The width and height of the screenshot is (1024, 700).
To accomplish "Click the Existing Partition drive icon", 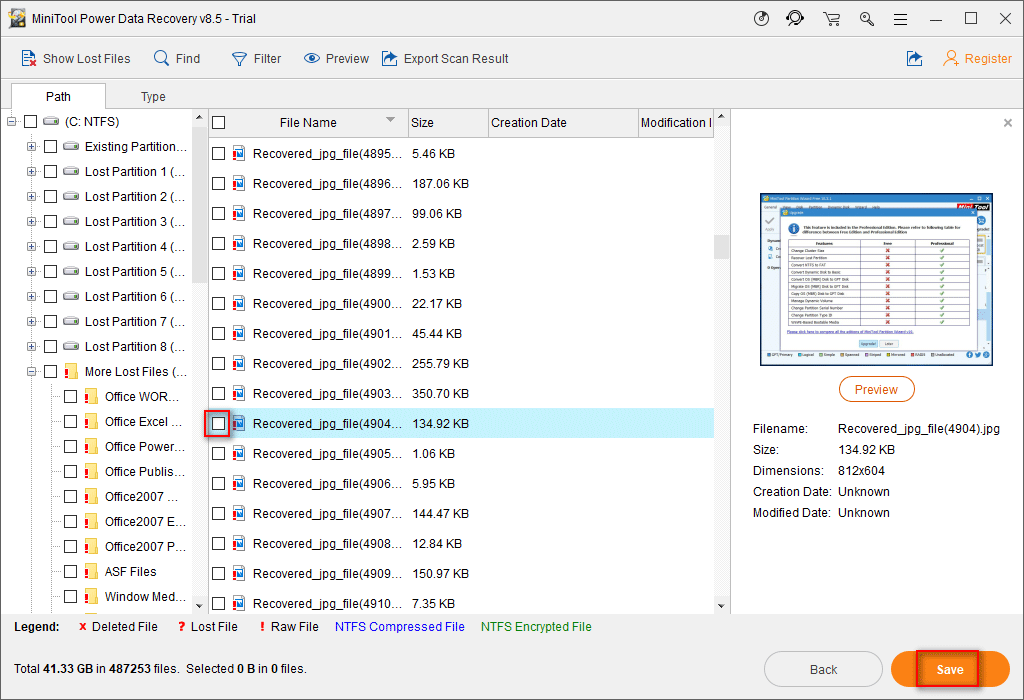I will click(x=71, y=146).
